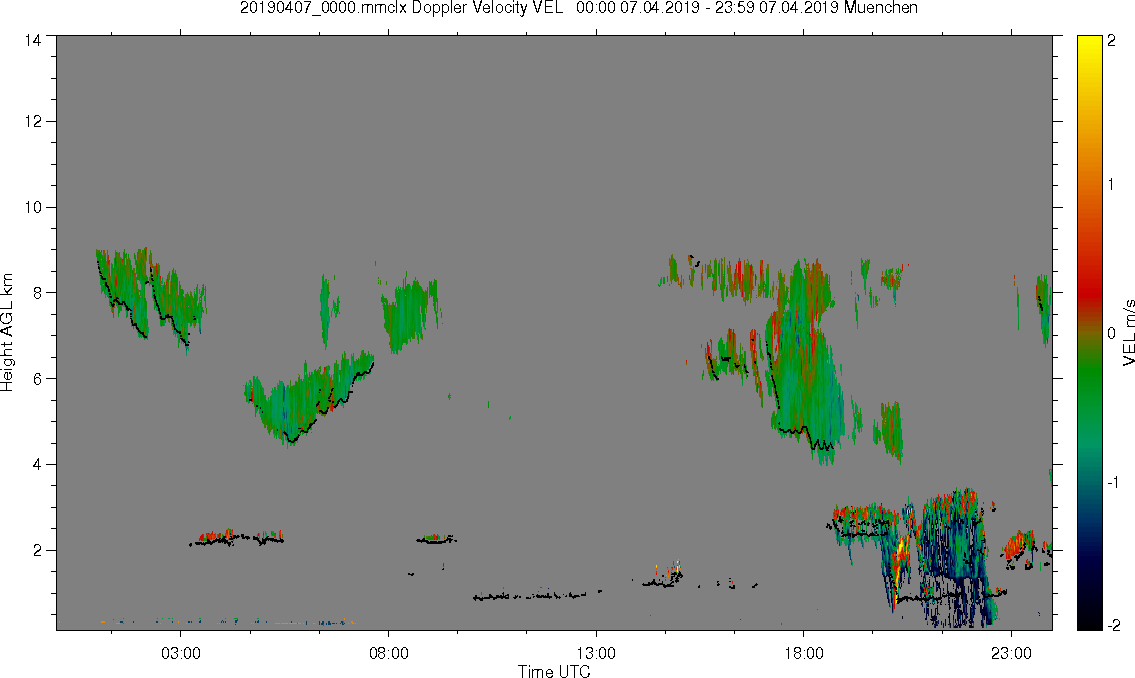The image size is (1135, 678).
Task: Click the colorbar label '-1'
Action: pos(1113,482)
